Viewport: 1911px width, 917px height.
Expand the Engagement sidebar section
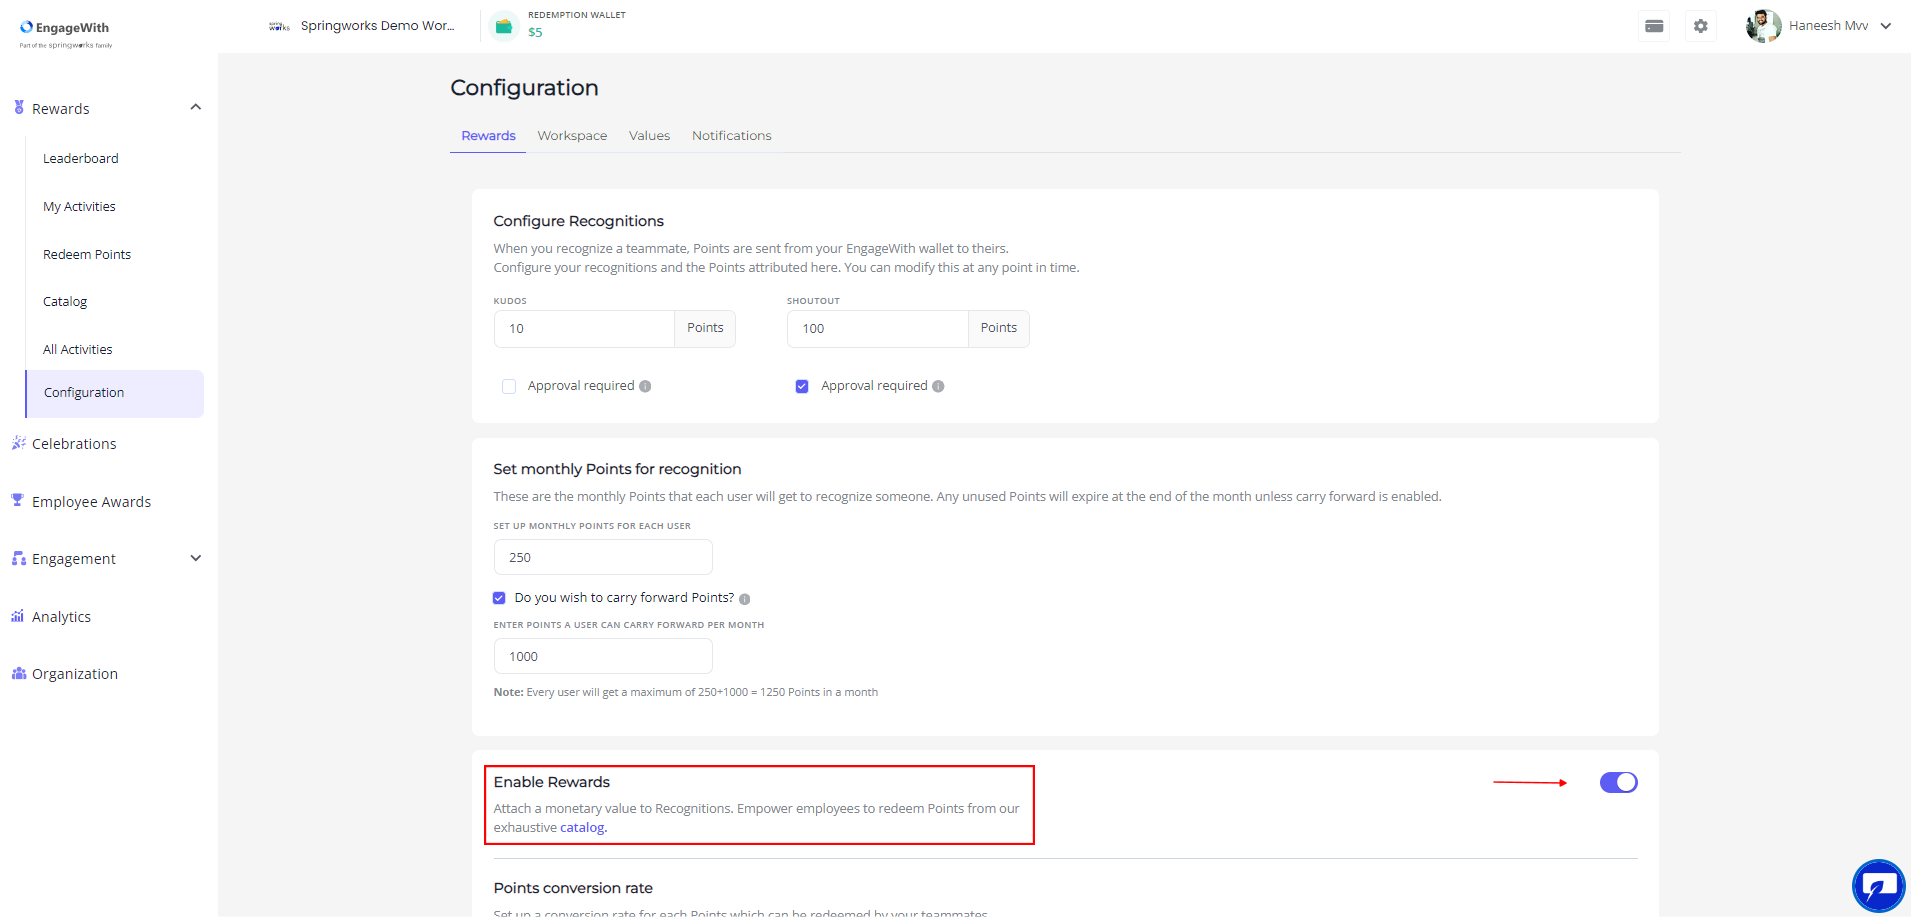pos(196,558)
